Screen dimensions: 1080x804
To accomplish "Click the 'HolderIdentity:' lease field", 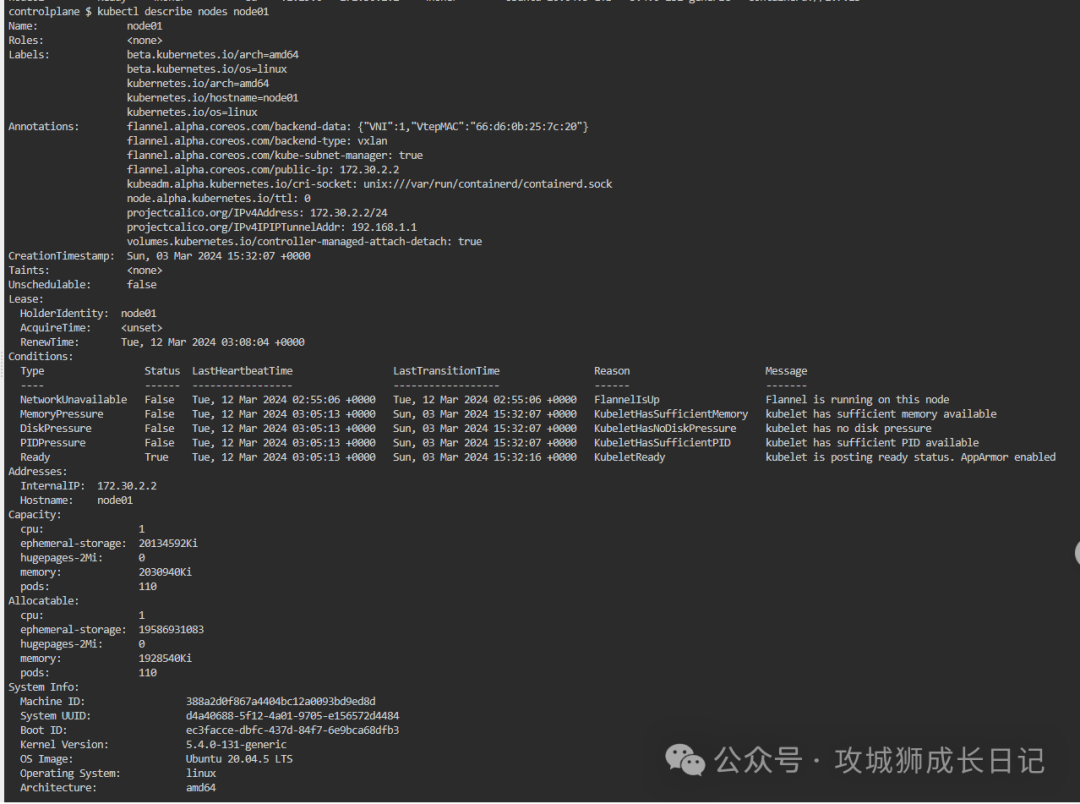I will click(64, 313).
